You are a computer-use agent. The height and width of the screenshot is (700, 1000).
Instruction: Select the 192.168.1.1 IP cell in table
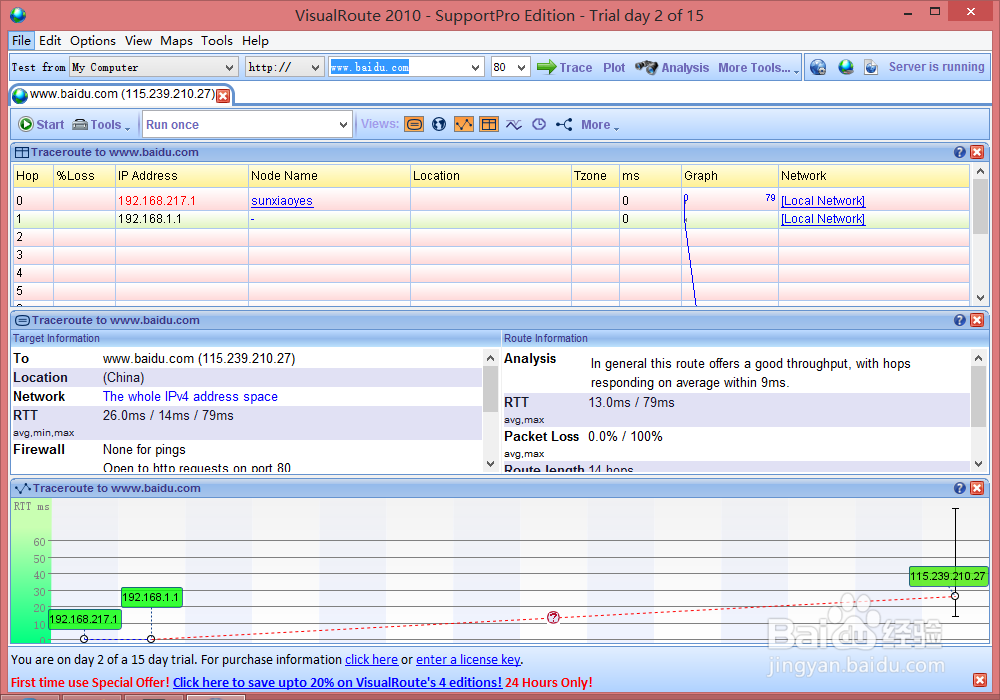tap(182, 219)
